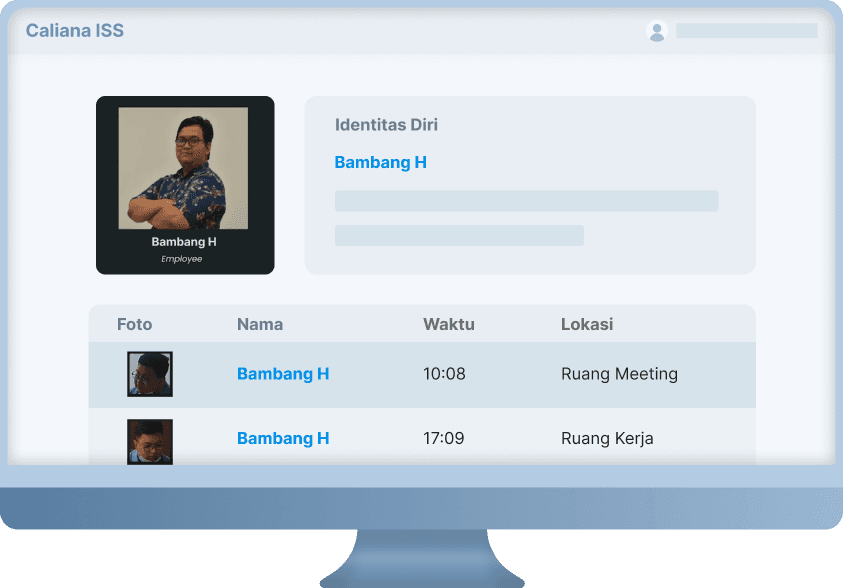Click the short placeholder bar in identity card
The image size is (843, 588).
tap(459, 235)
